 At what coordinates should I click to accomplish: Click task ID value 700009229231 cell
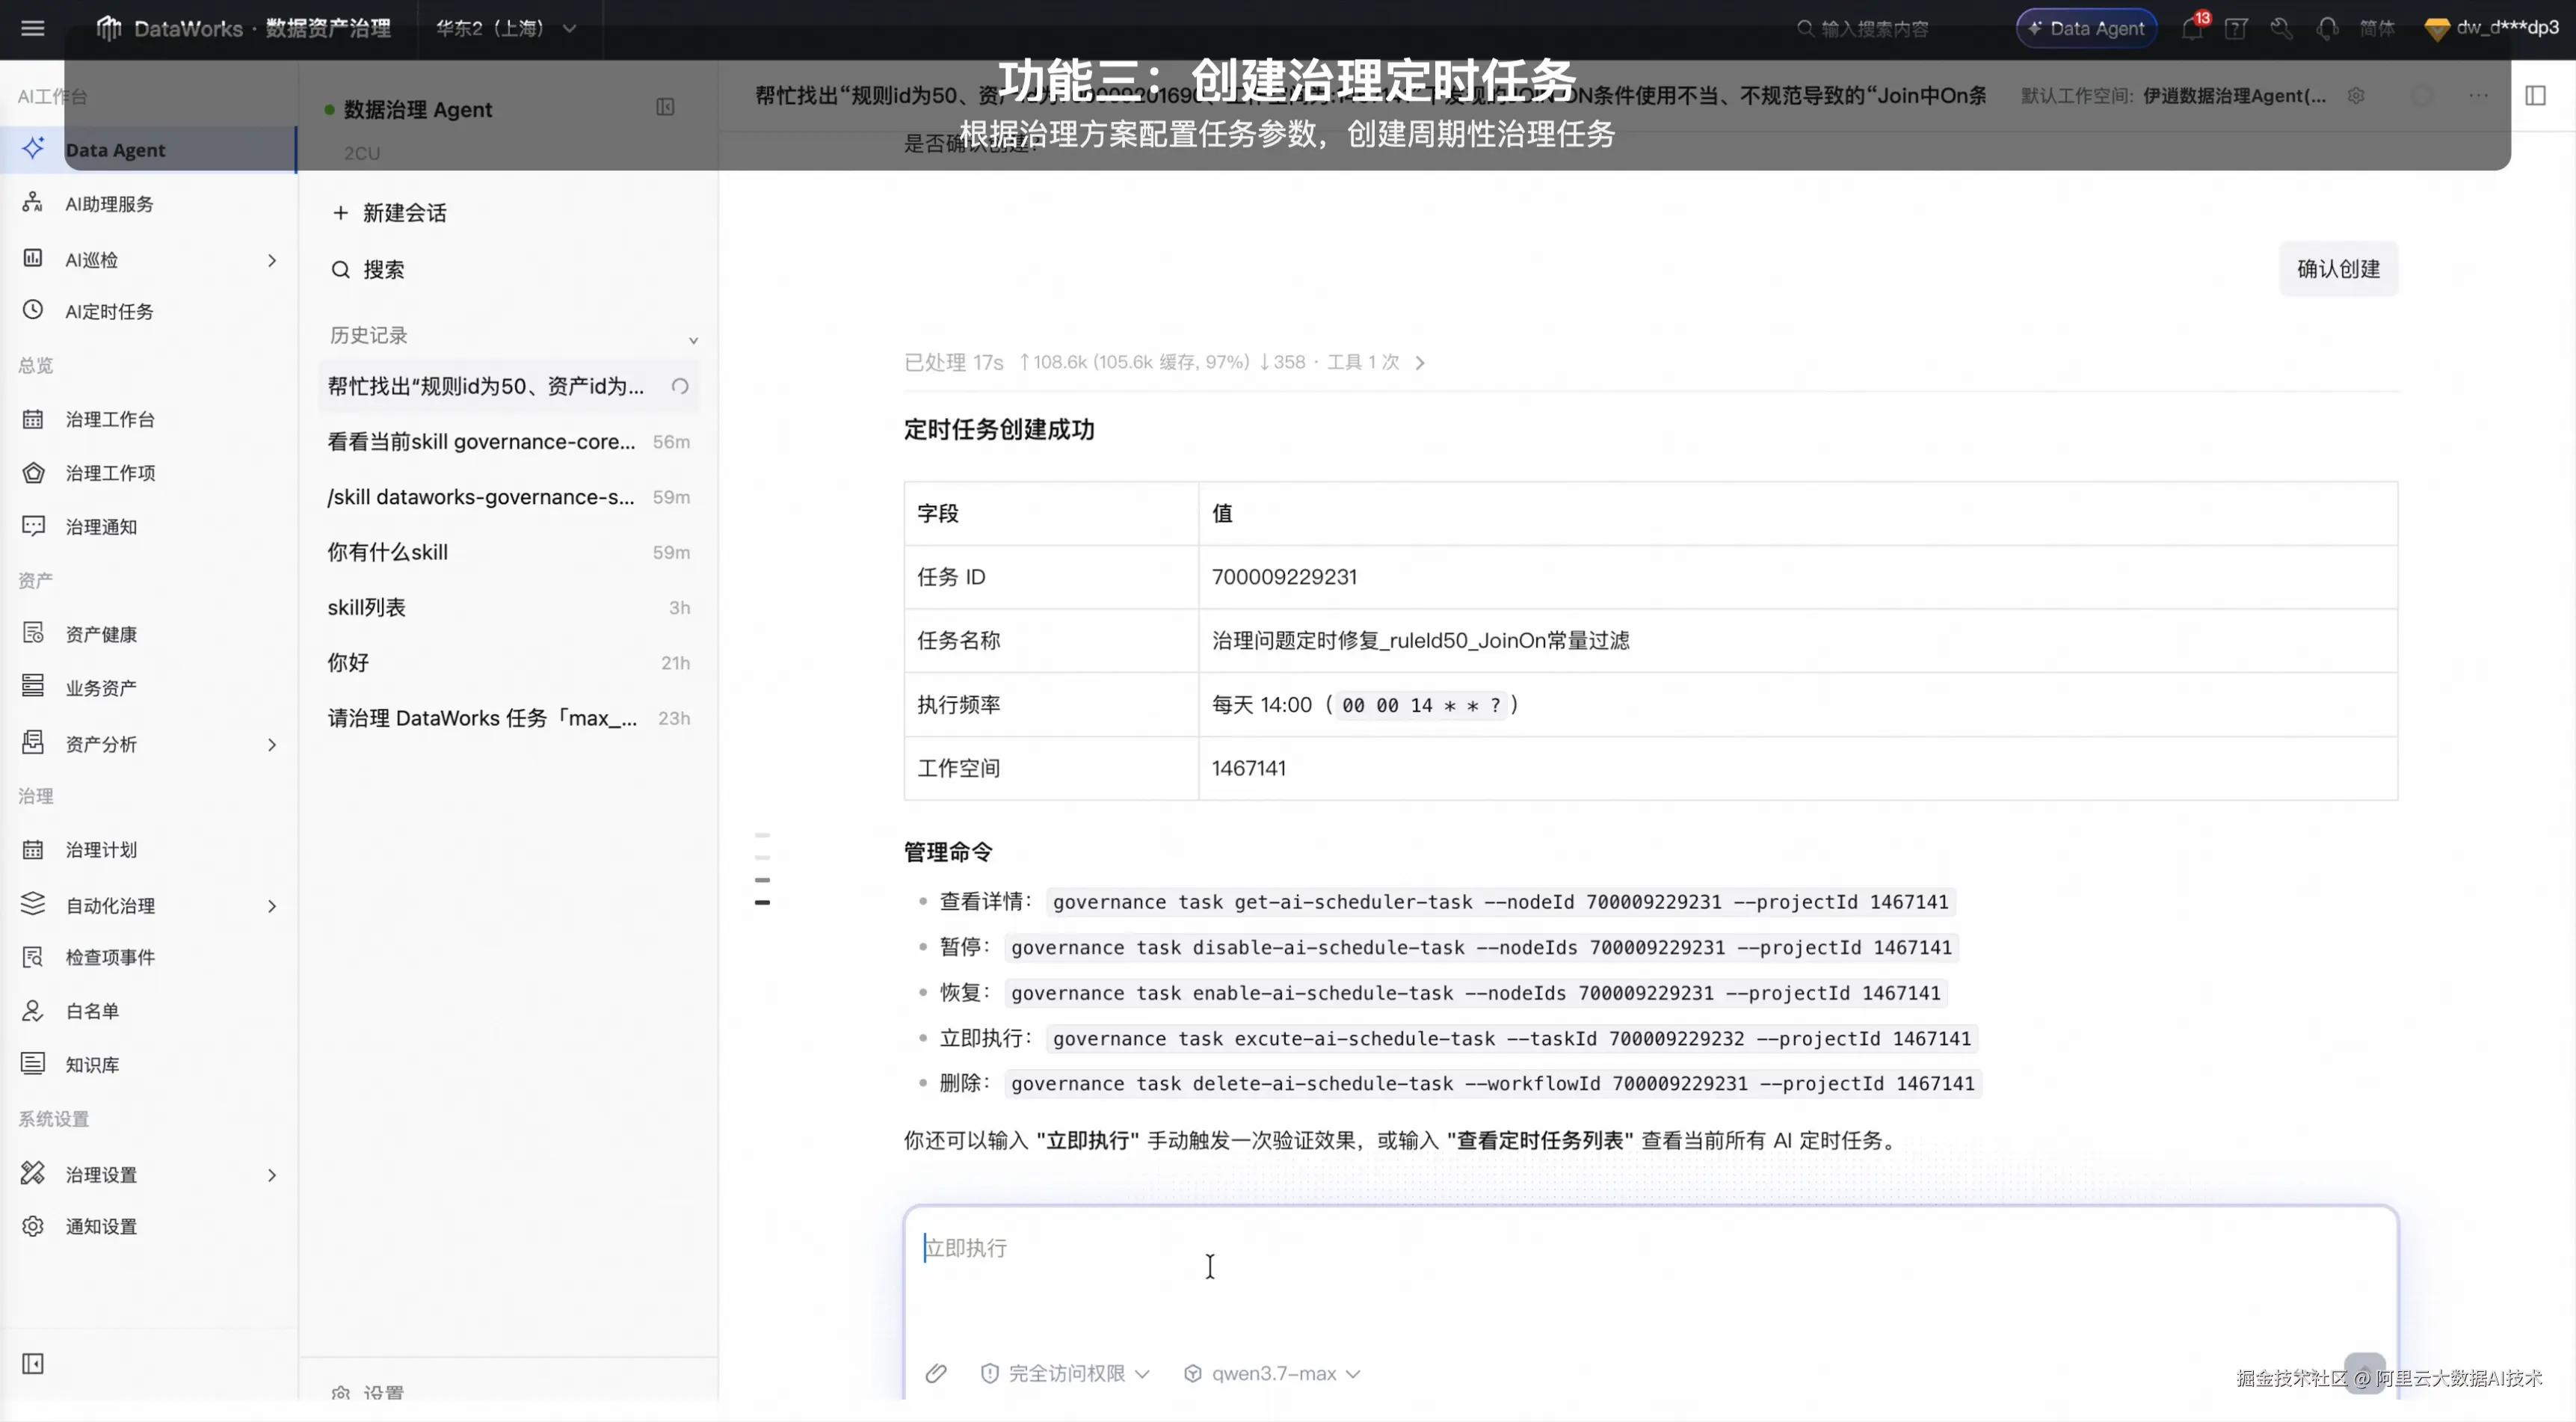pos(1797,577)
